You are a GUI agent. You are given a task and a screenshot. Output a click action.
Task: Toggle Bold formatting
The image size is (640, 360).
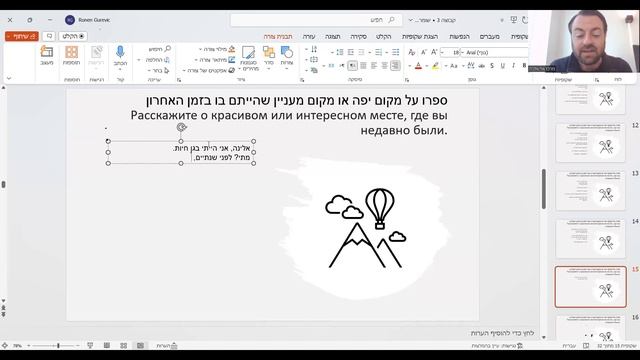click(524, 65)
